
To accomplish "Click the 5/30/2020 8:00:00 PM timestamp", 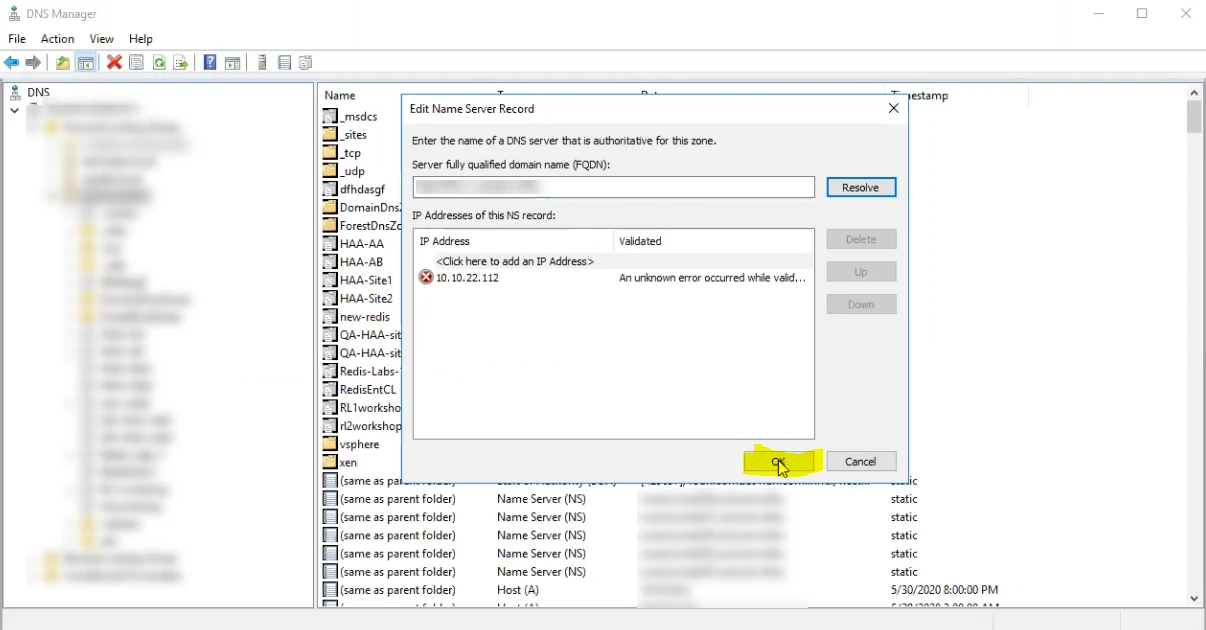I will 944,590.
